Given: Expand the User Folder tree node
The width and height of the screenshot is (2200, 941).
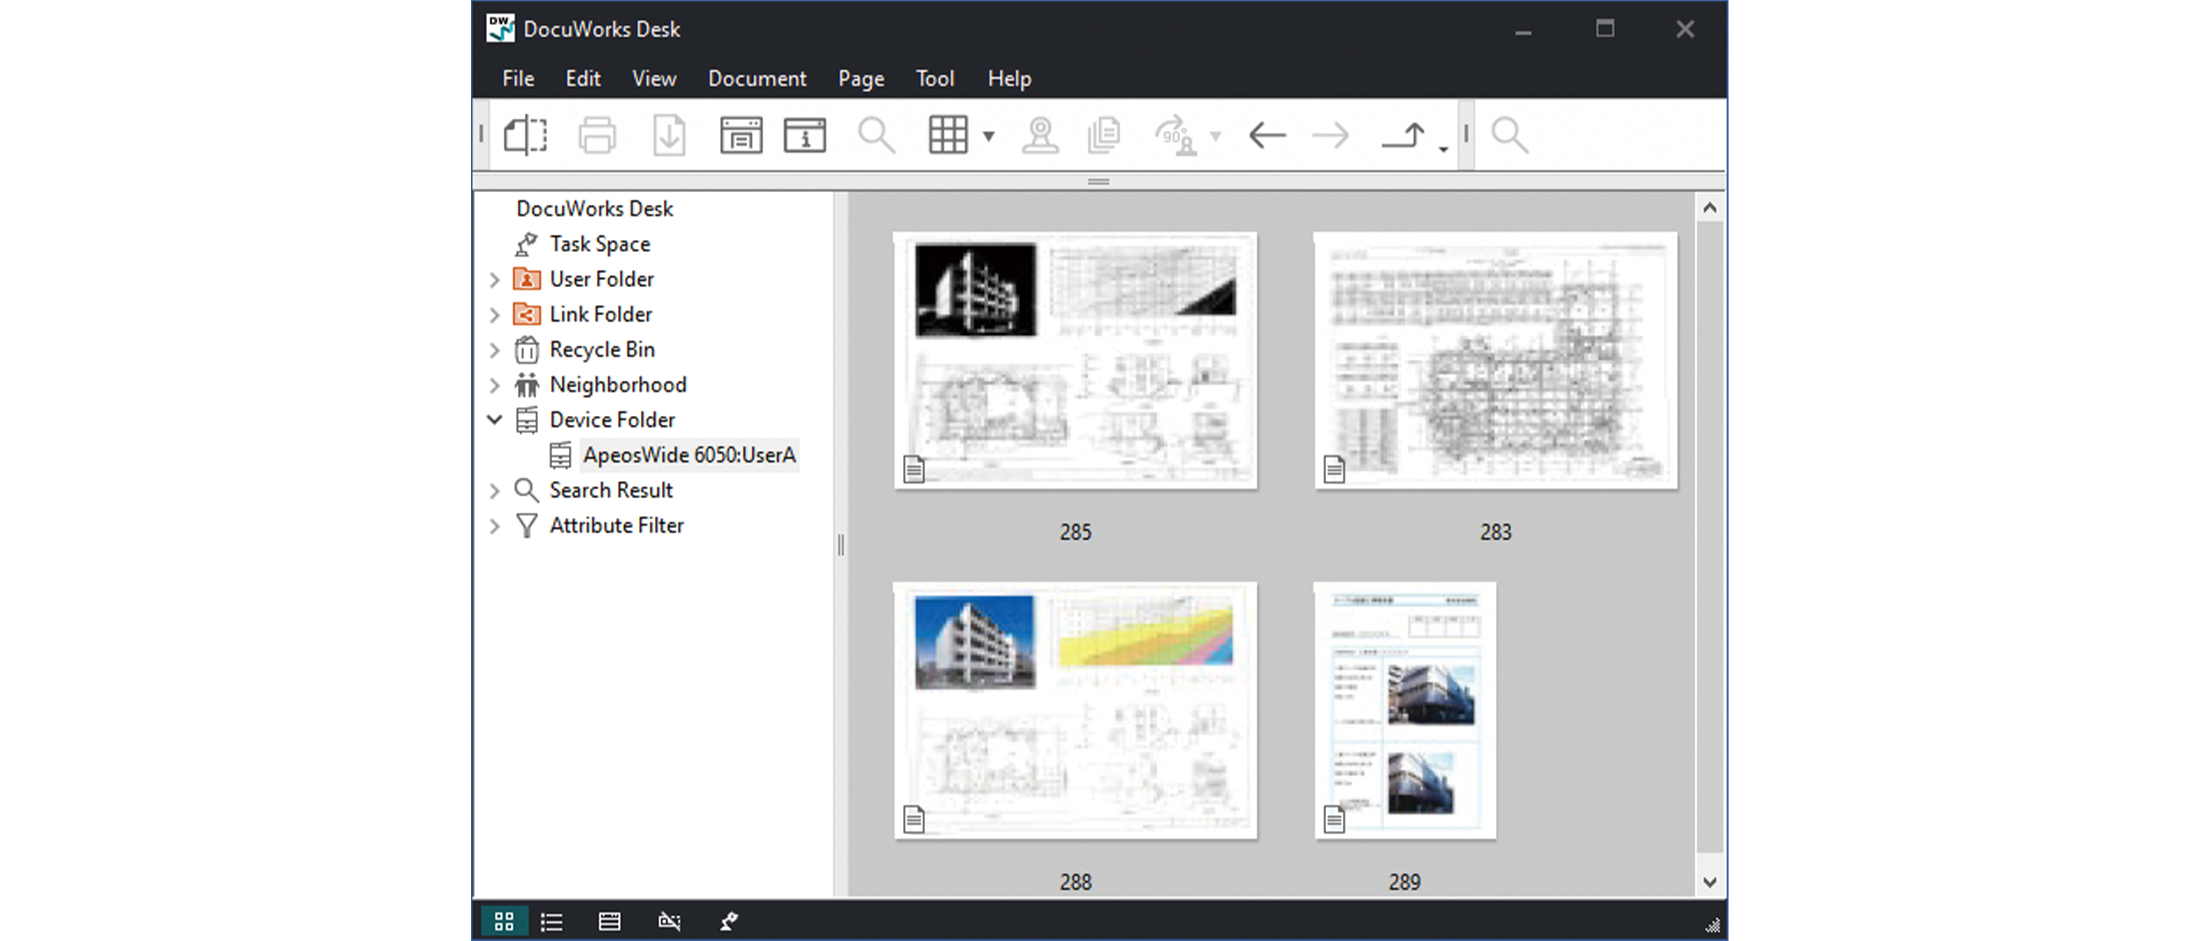Looking at the screenshot, I should [x=495, y=279].
